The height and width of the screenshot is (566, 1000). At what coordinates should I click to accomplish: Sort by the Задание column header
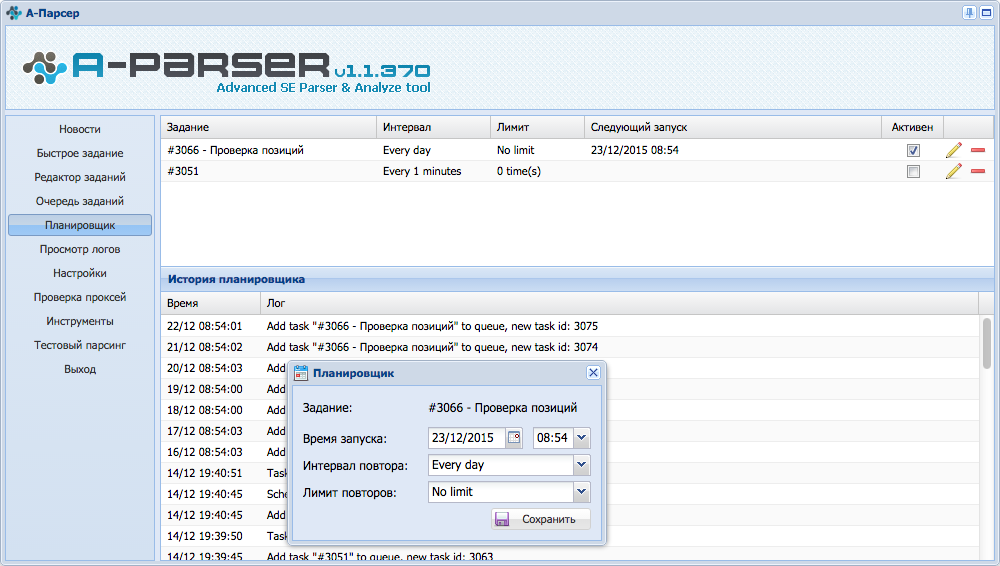point(268,127)
